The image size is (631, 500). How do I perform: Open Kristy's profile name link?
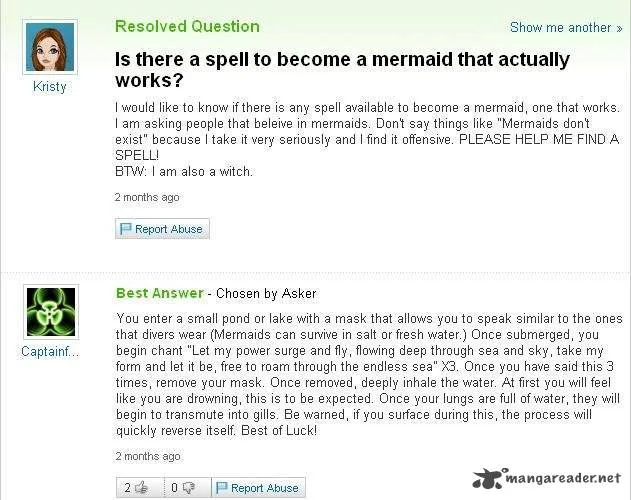coord(49,87)
